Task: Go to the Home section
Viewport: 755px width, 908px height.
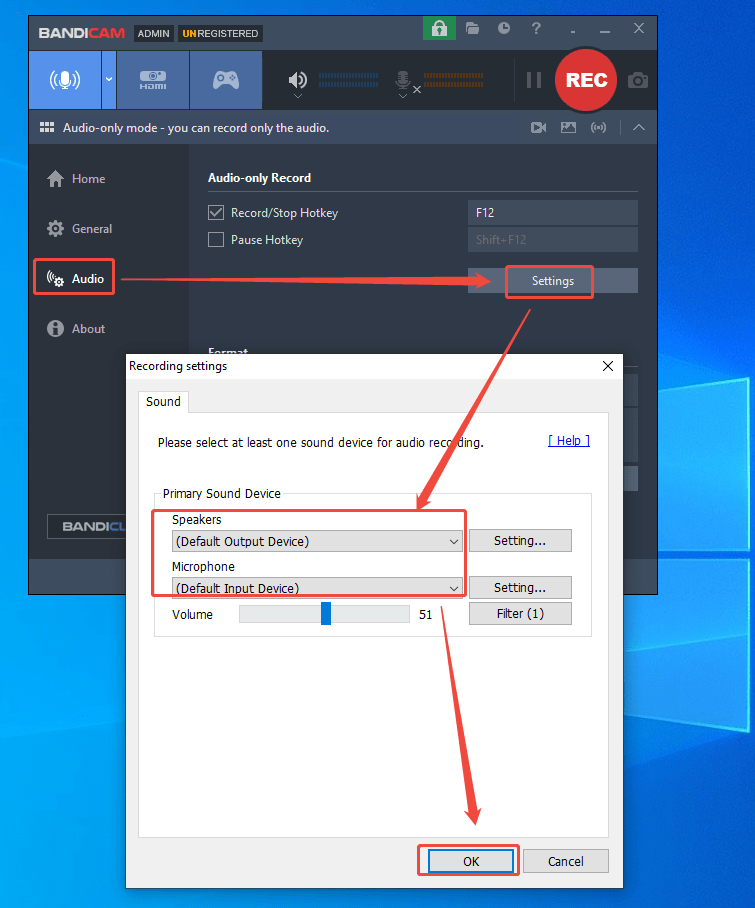Action: pyautogui.click(x=76, y=178)
